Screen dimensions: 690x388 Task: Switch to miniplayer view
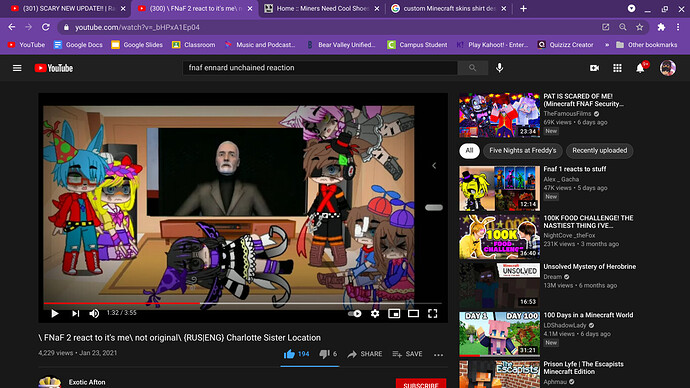(x=394, y=313)
